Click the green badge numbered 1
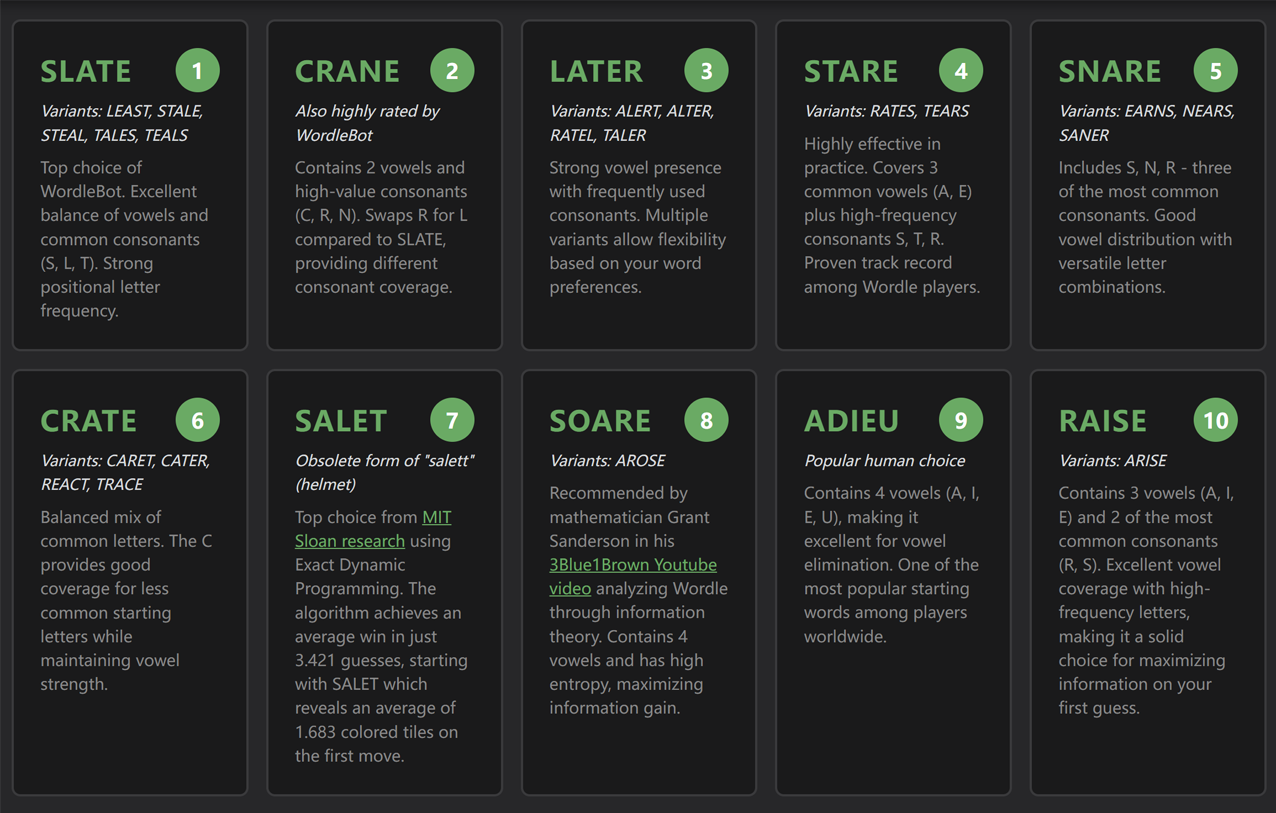Image resolution: width=1276 pixels, height=813 pixels. 197,70
